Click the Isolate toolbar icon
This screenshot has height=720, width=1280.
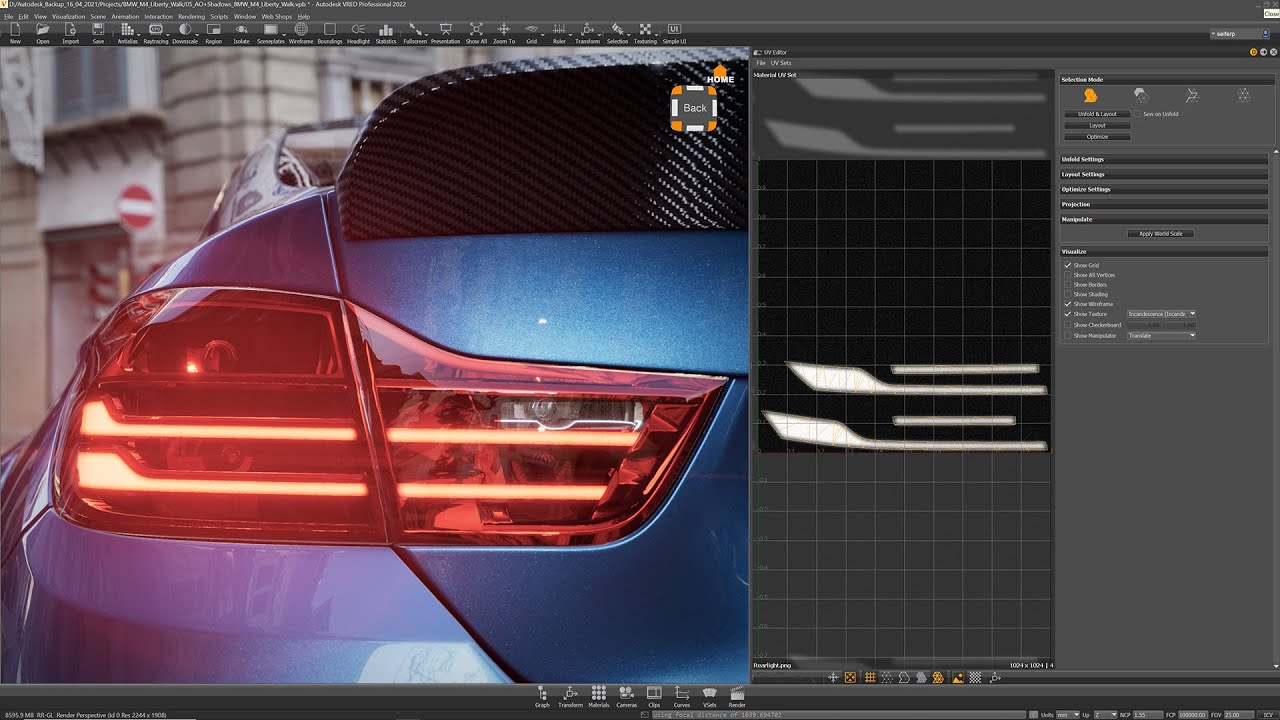[x=241, y=34]
